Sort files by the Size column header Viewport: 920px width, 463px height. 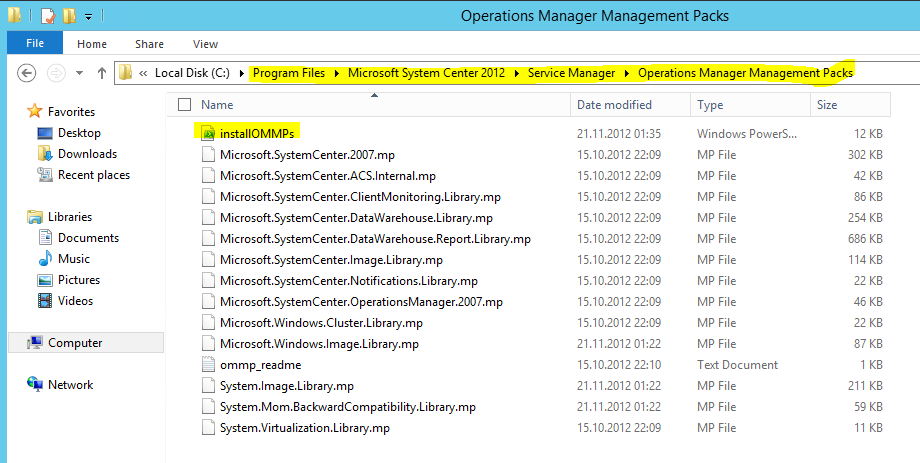(827, 105)
